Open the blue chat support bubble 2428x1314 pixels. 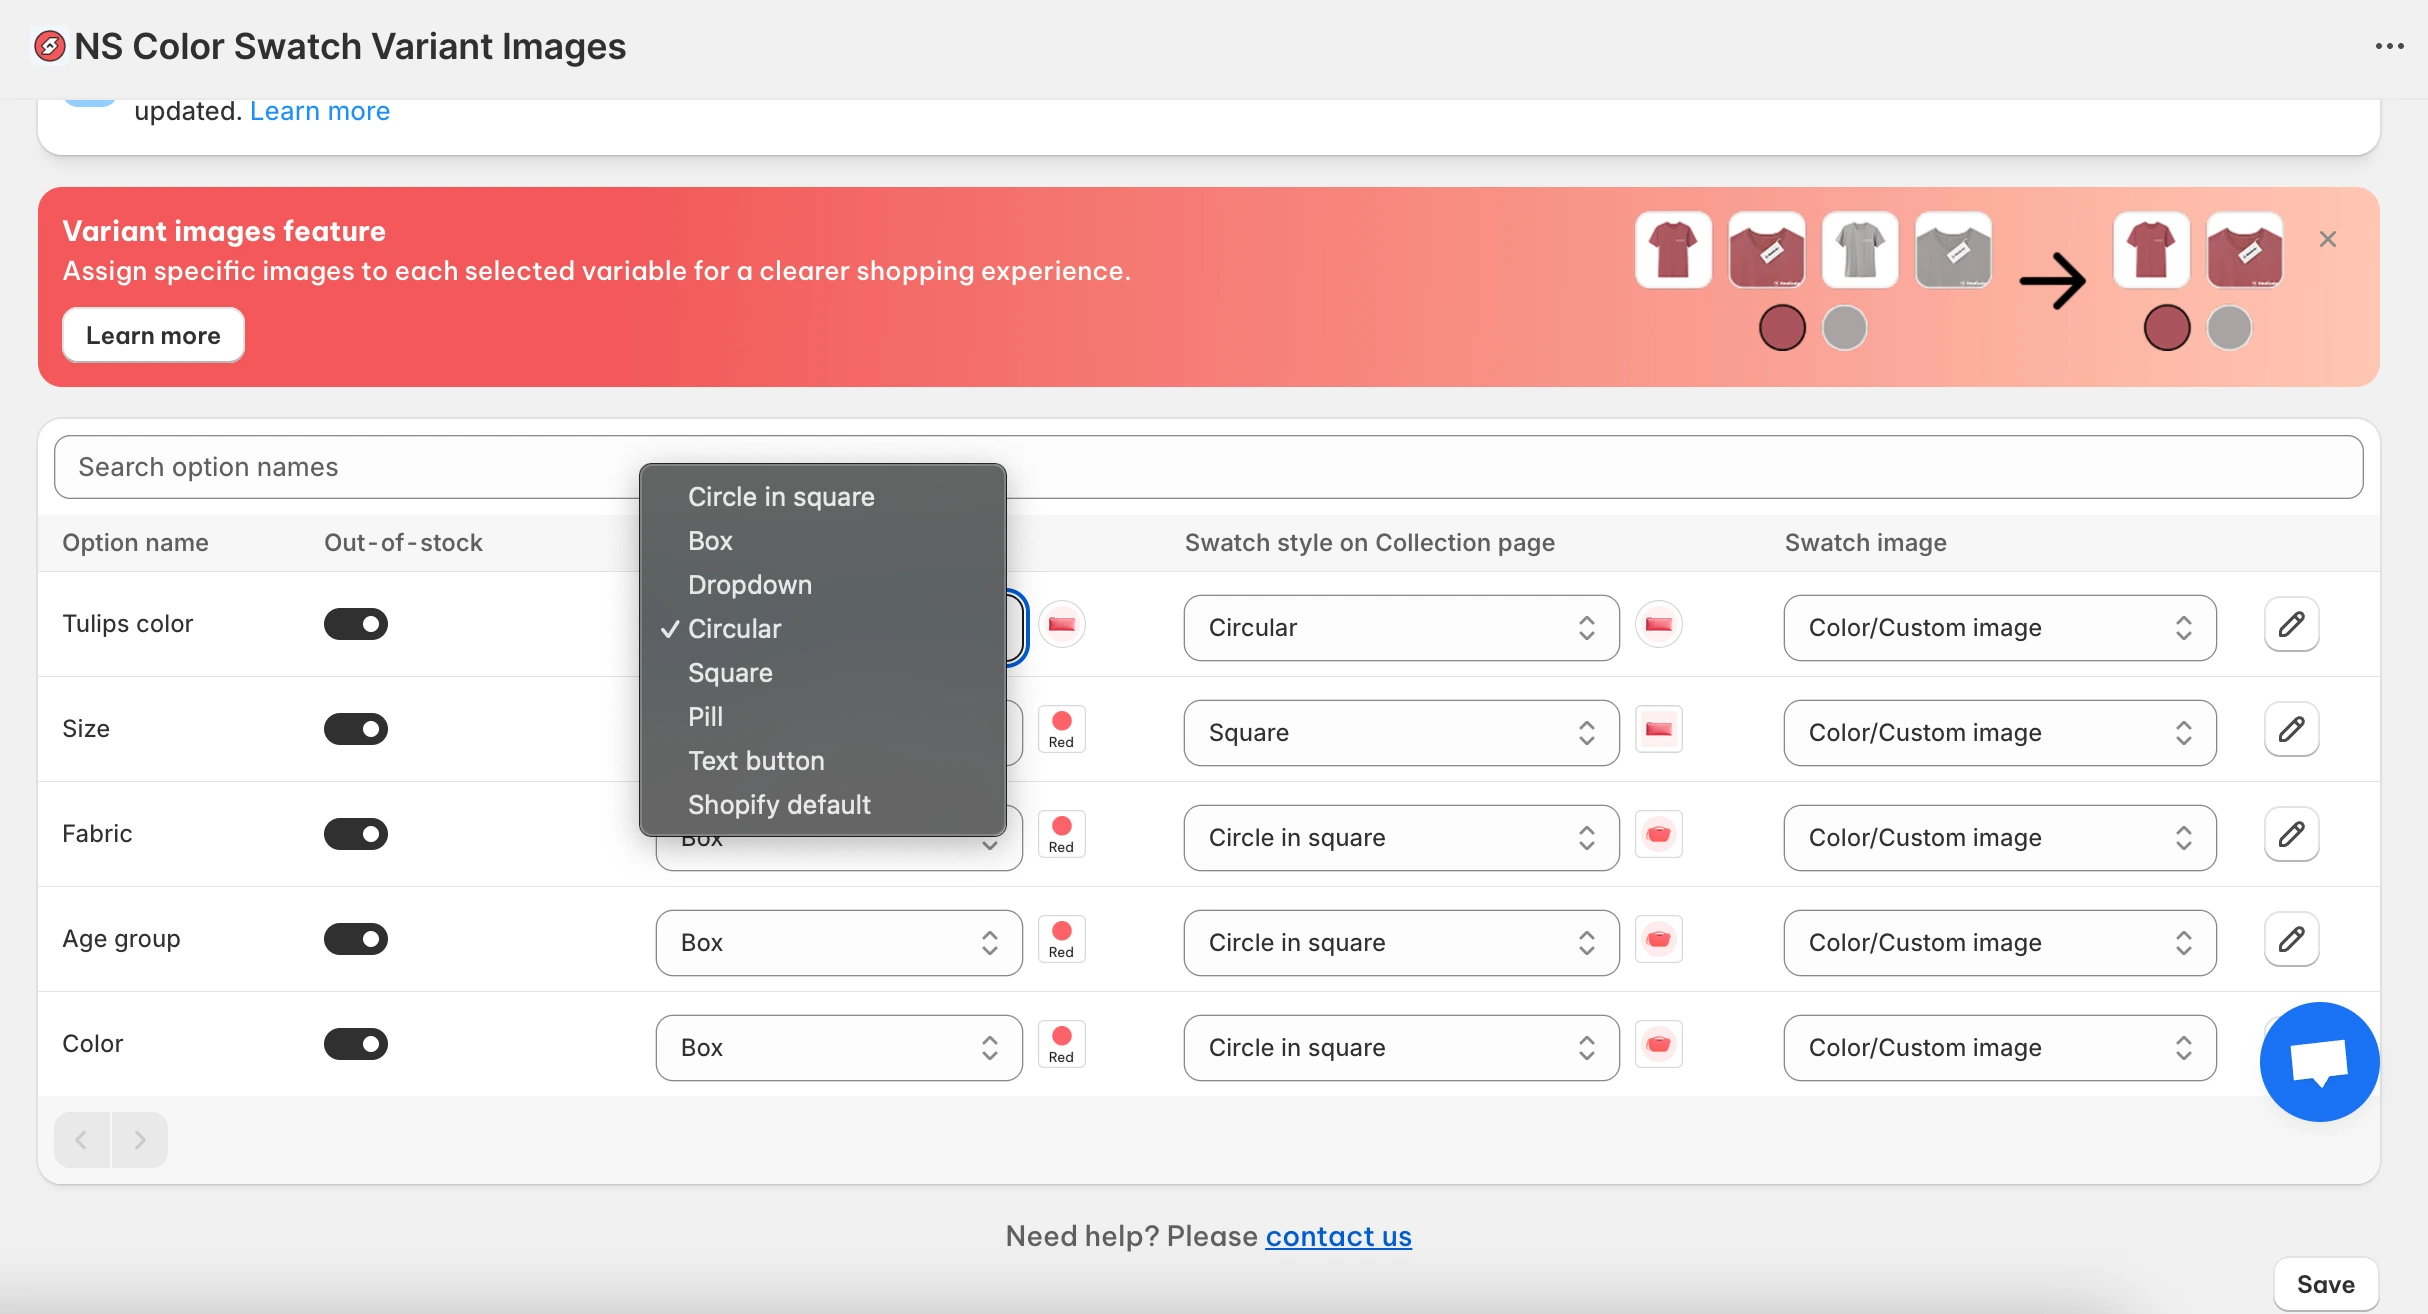[2319, 1062]
